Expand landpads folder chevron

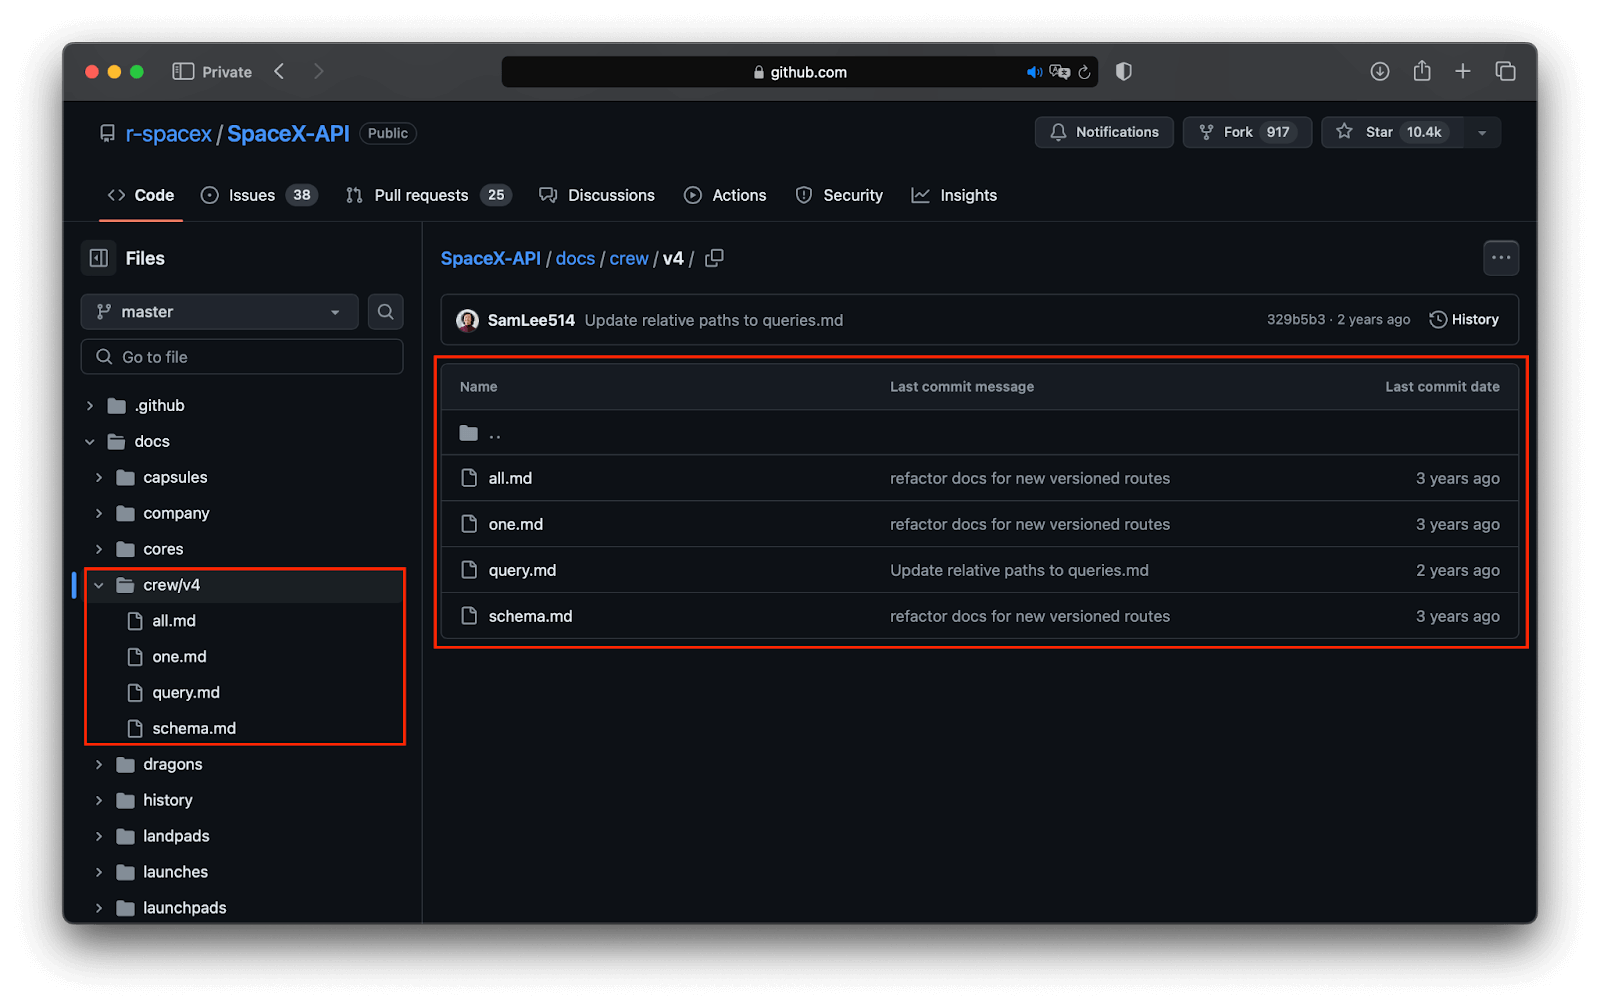tap(99, 837)
